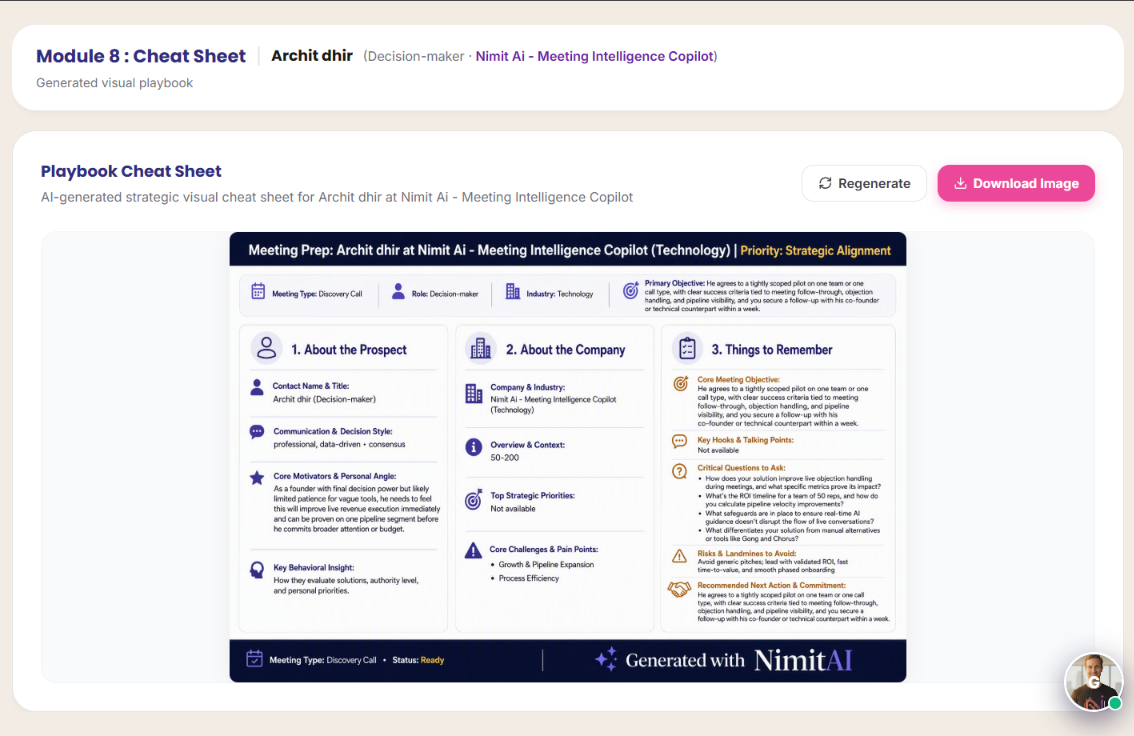Viewport: 1134px width, 736px height.
Task: Click the handshake icon beside Recommended Next Action
Action: point(678,590)
